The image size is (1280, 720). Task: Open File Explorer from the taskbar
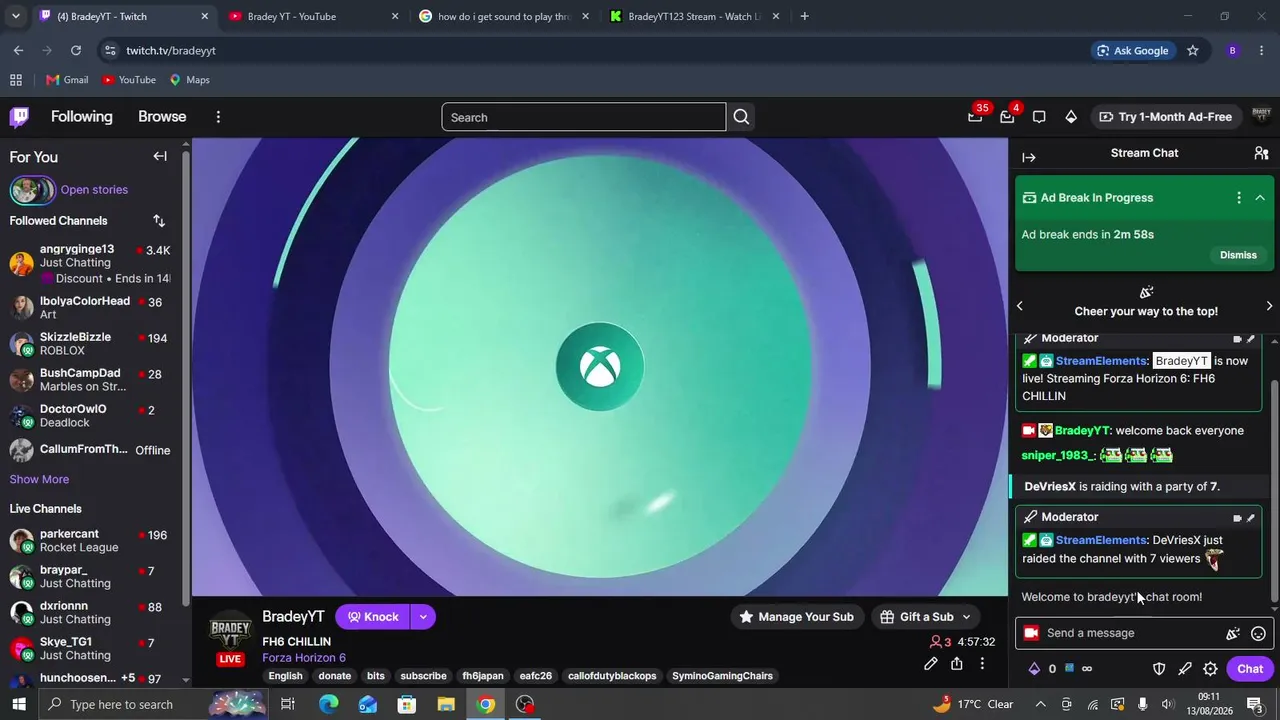tap(446, 704)
